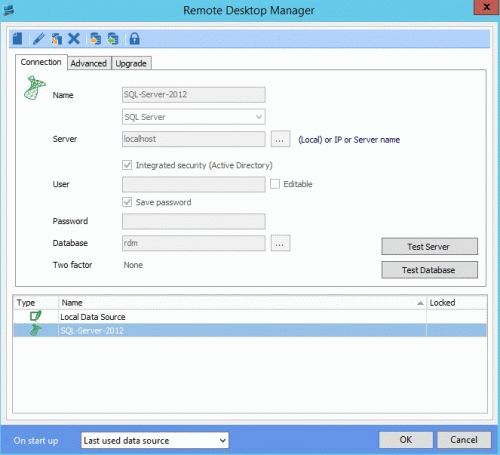Click the import configuration icon with green arrow

(113, 39)
